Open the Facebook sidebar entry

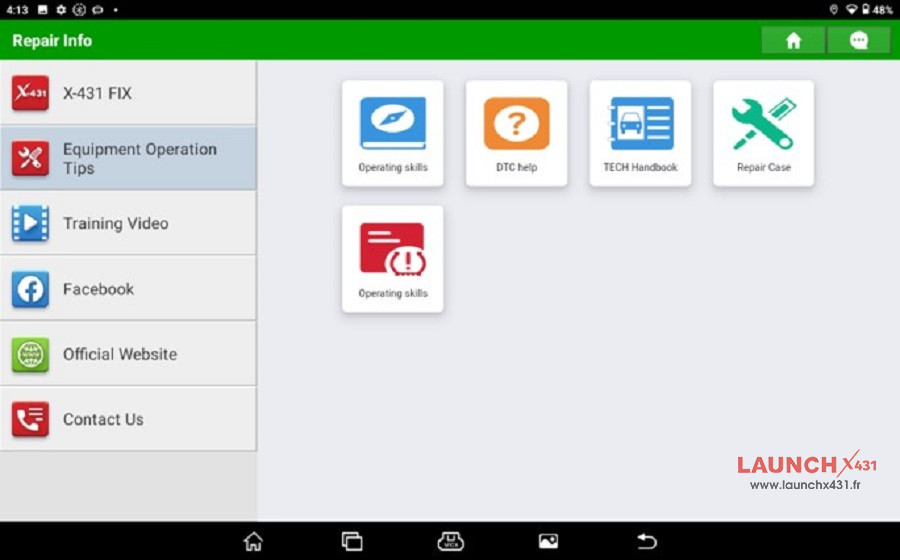[128, 289]
